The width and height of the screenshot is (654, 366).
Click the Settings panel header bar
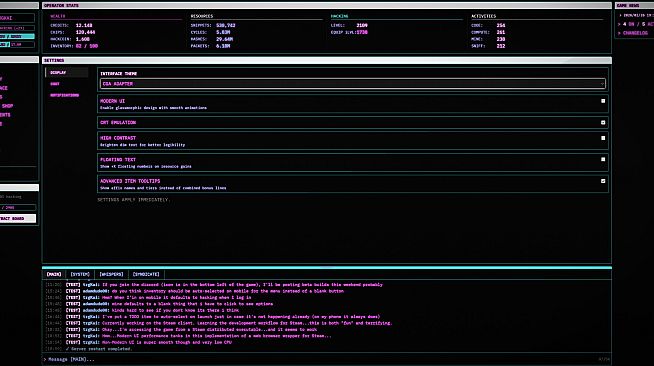(x=327, y=60)
